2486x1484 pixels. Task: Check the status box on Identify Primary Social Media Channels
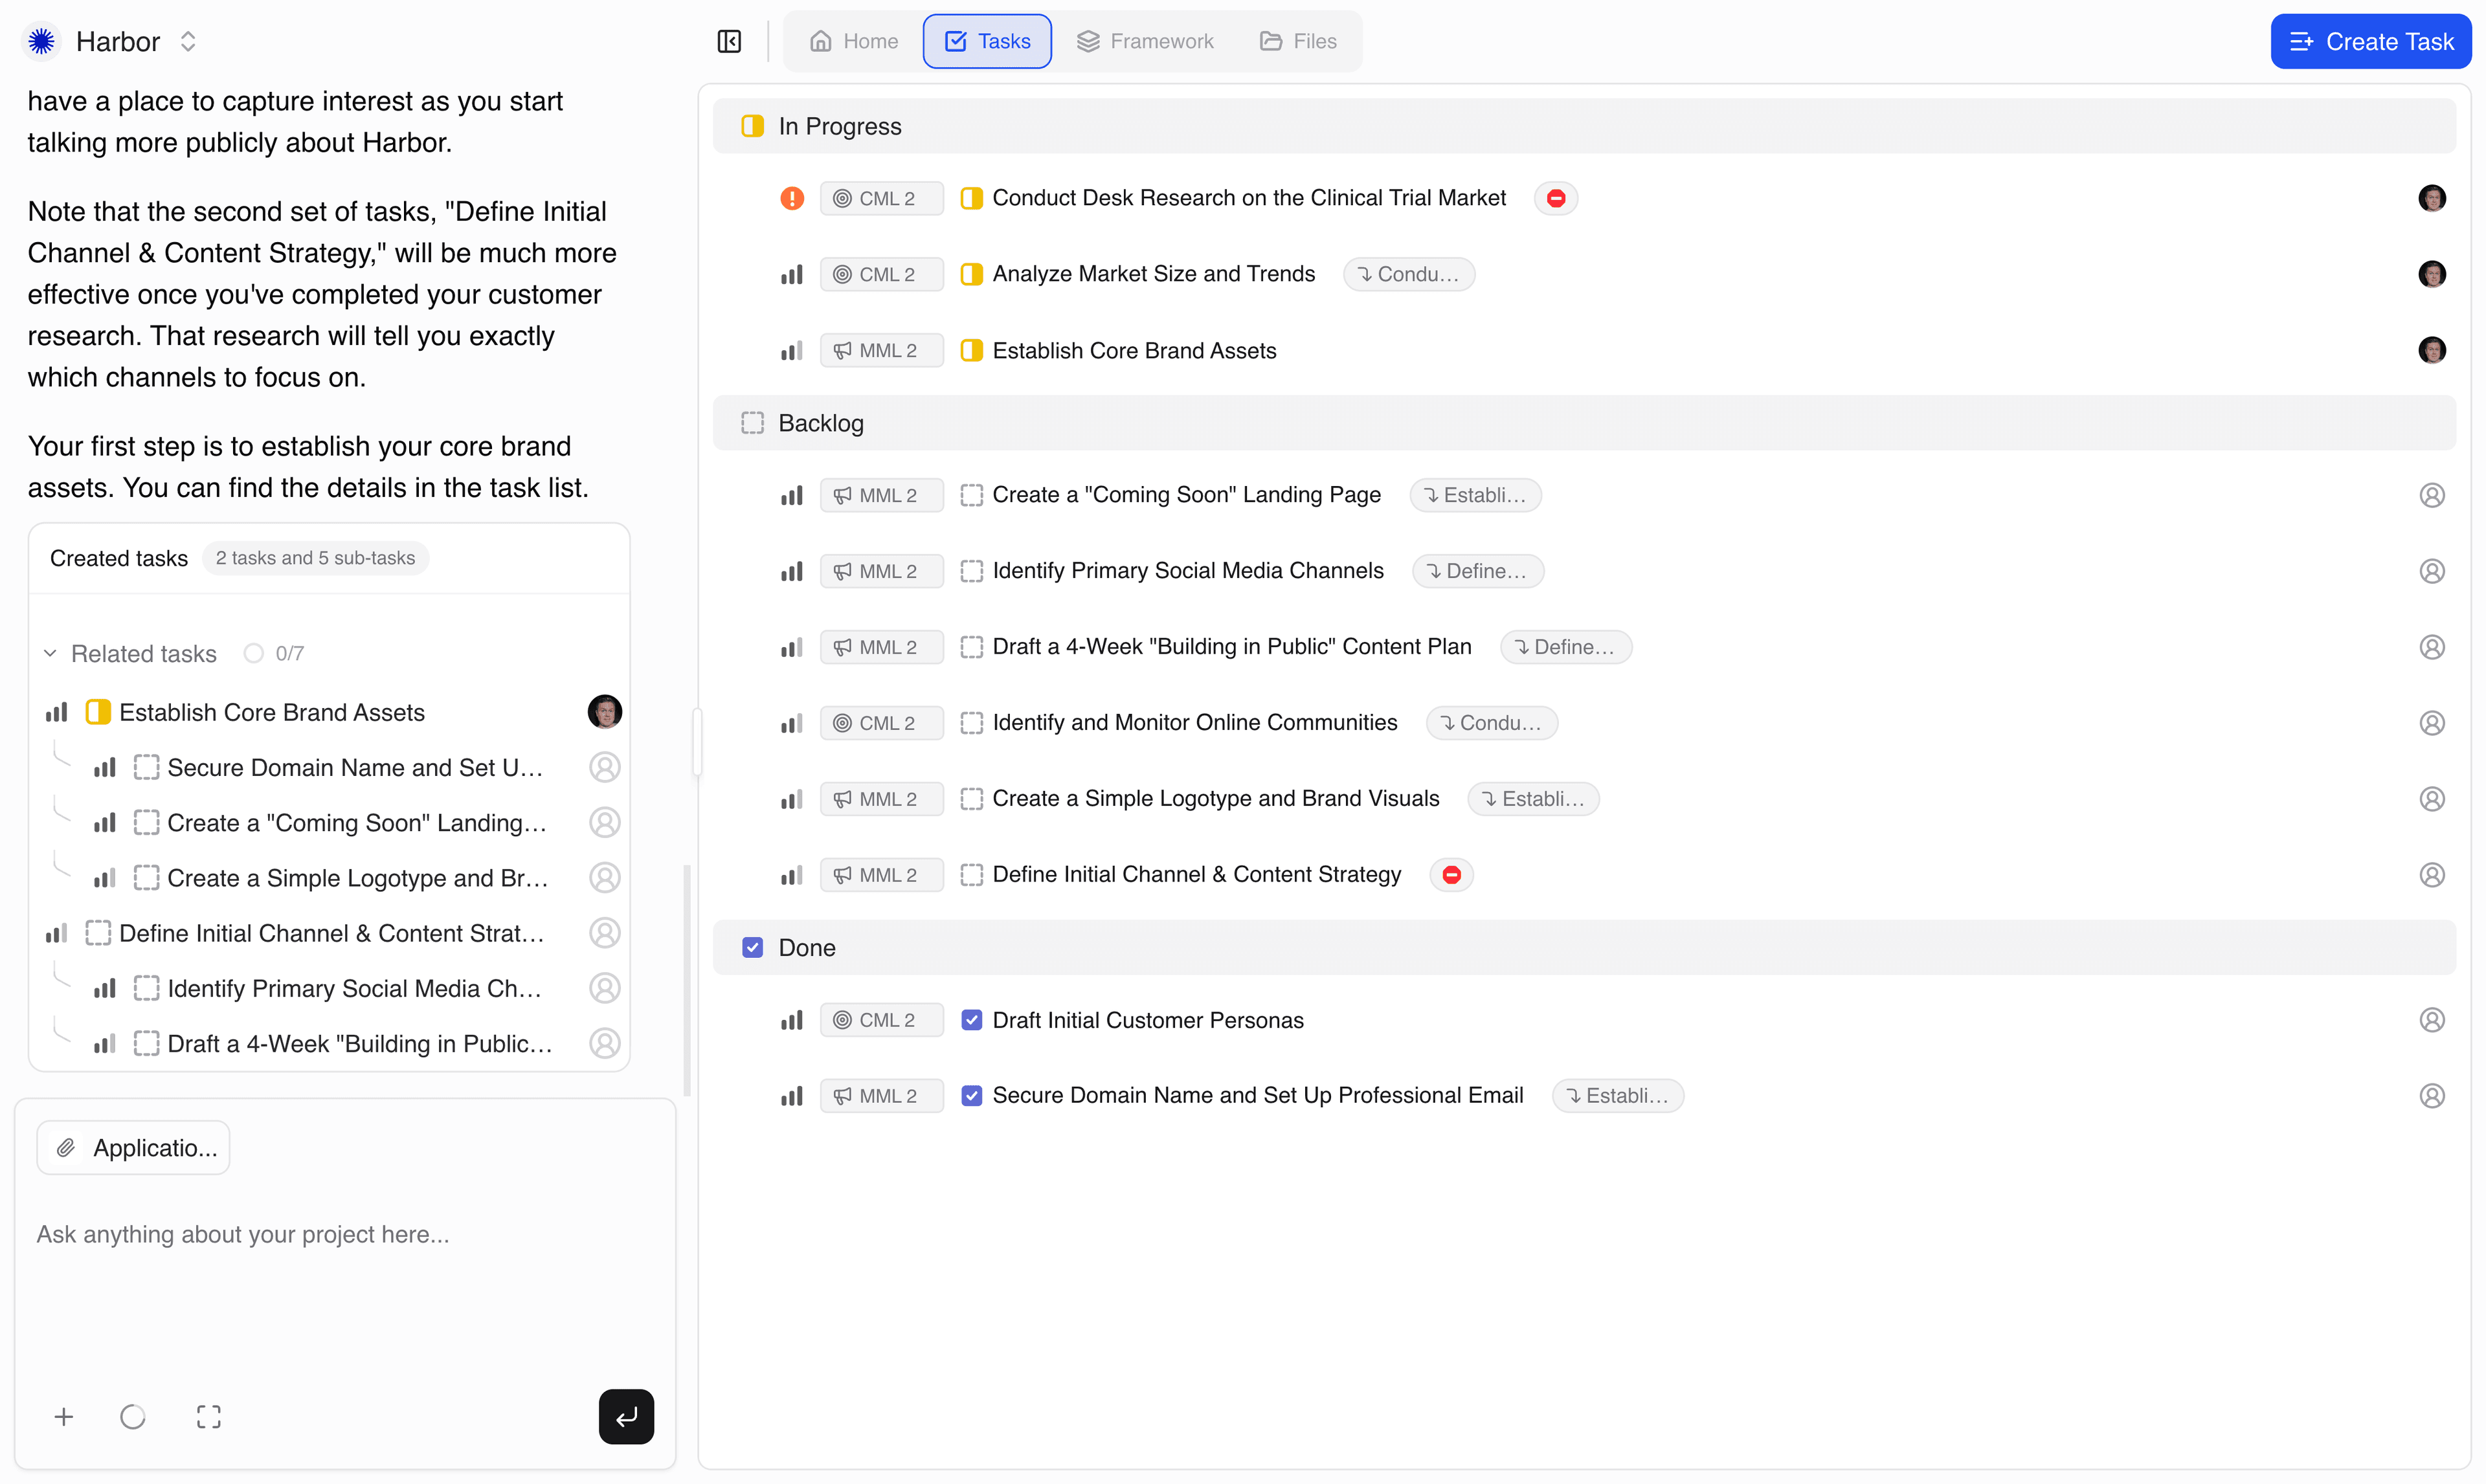971,570
